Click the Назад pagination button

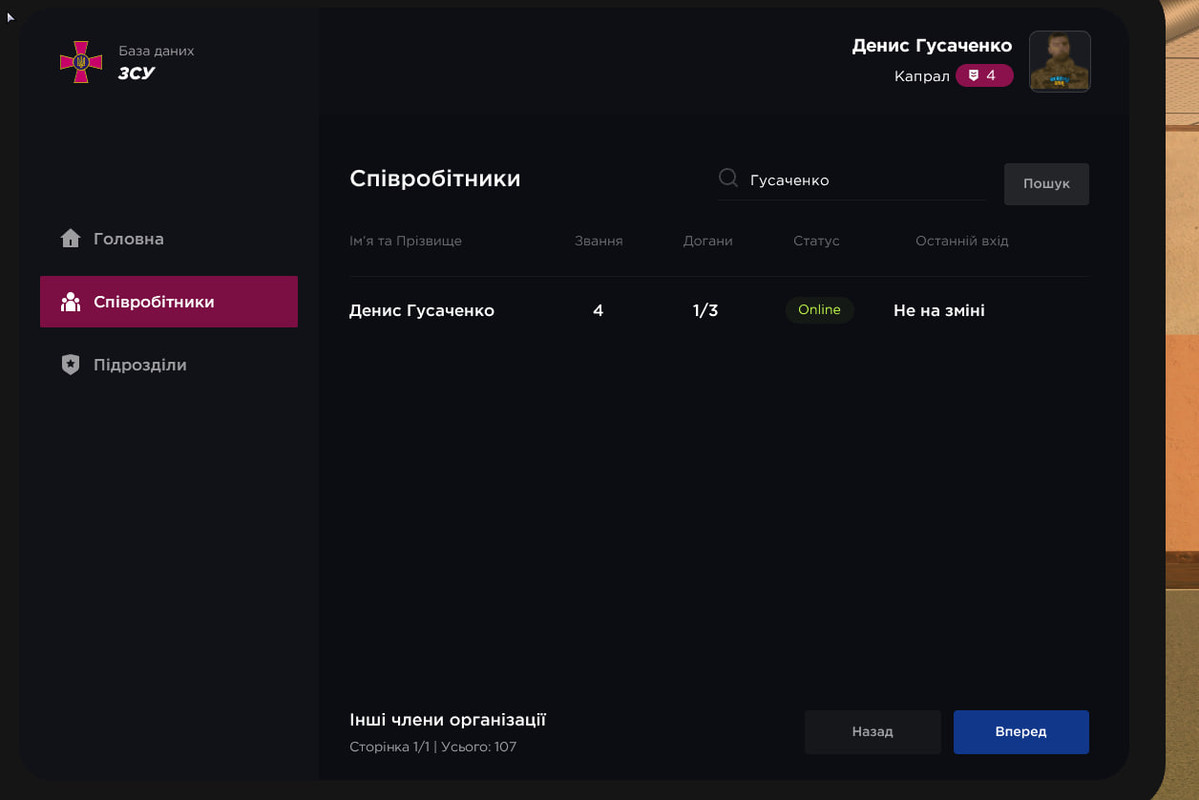click(x=872, y=732)
